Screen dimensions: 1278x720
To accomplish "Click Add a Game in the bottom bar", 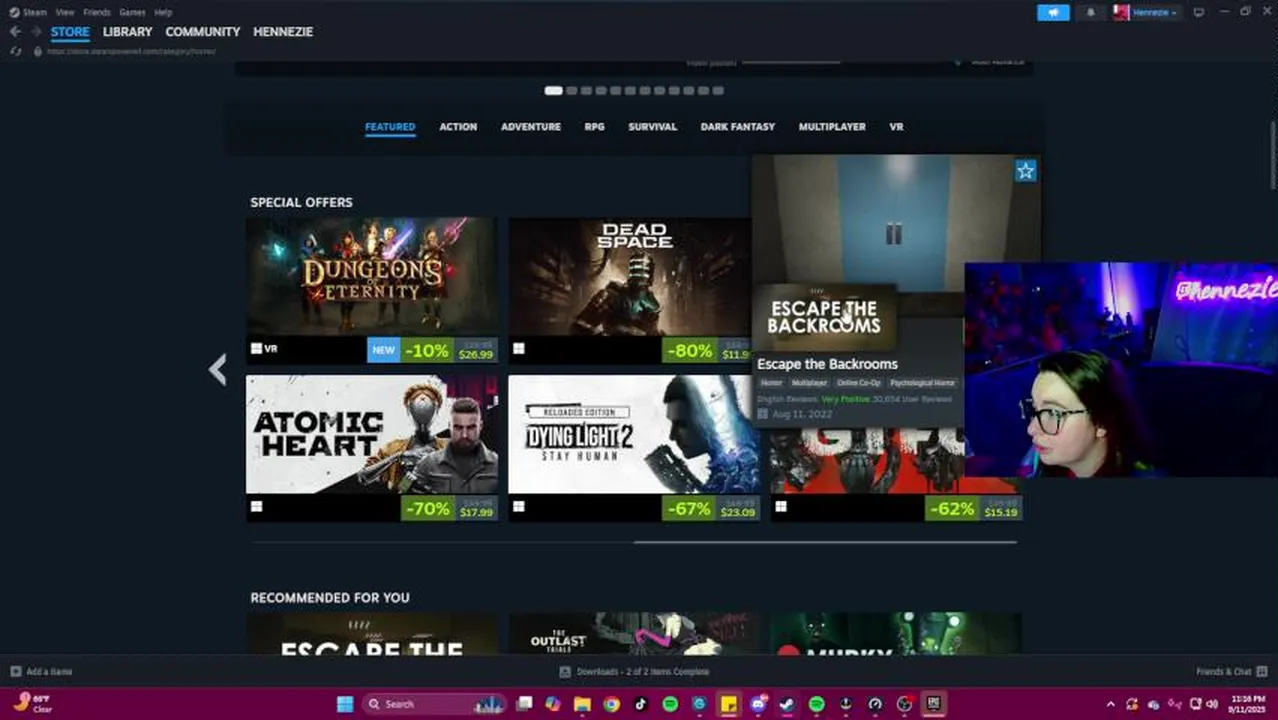I will point(49,671).
